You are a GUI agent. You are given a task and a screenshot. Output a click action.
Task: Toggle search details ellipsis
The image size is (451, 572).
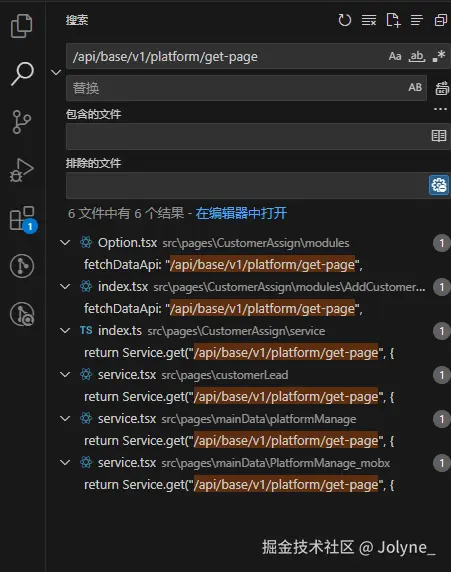coord(440,109)
